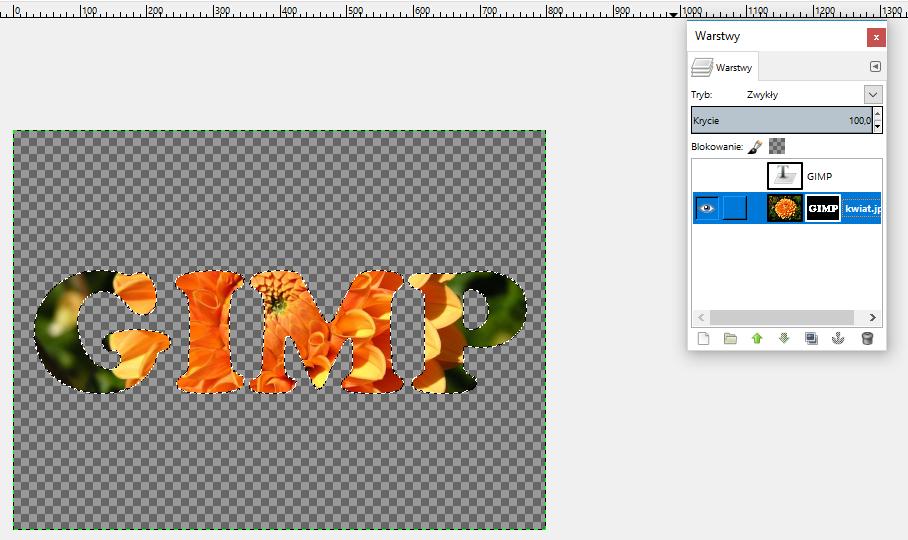Raise the layer with green up arrow

[x=757, y=339]
